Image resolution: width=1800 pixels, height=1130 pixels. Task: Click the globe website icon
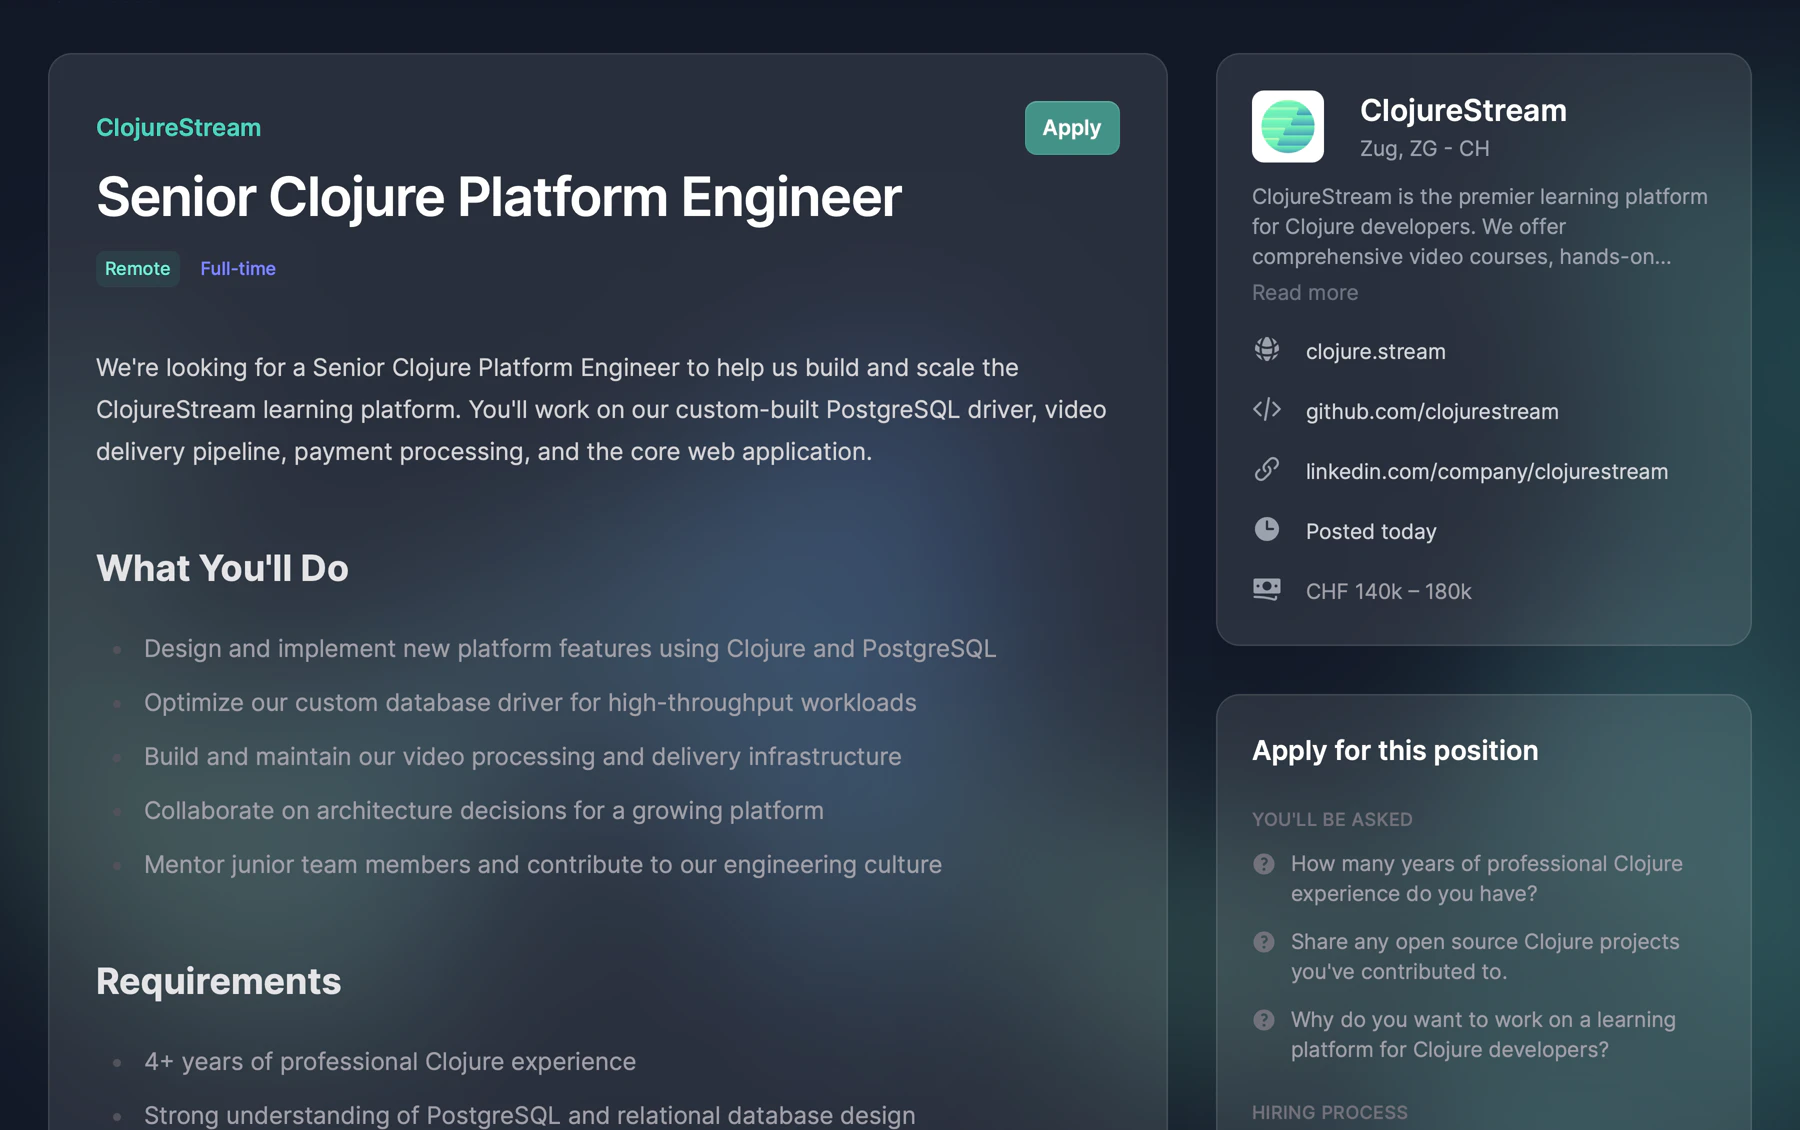click(x=1267, y=349)
